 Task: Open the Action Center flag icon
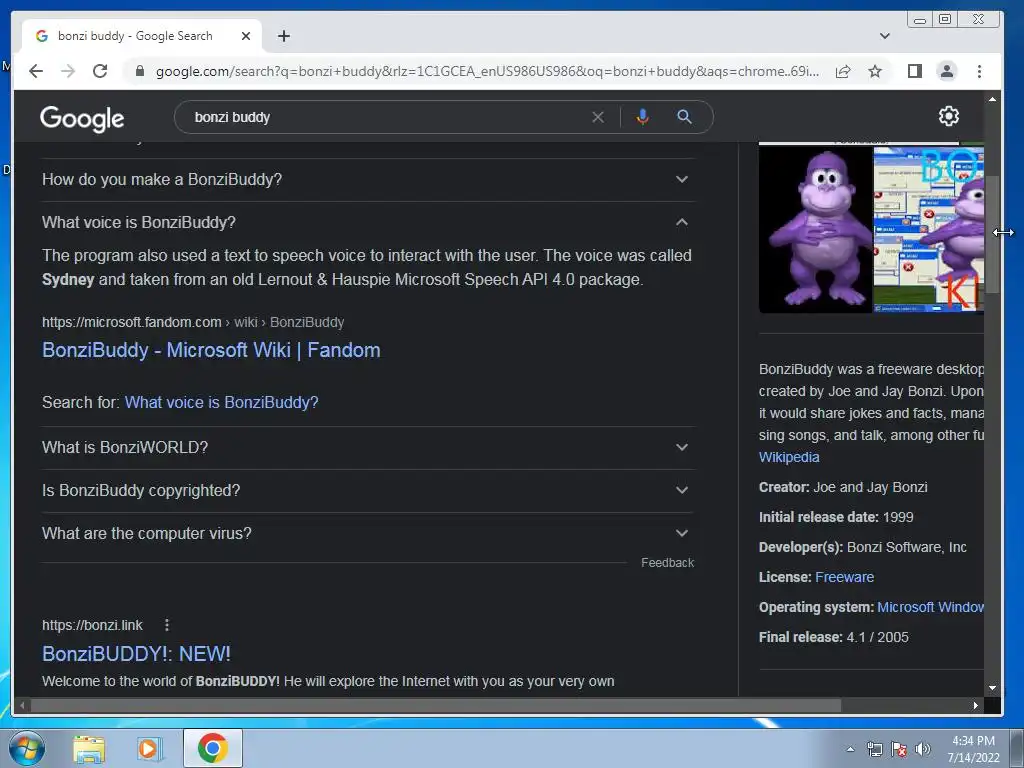[x=899, y=750]
